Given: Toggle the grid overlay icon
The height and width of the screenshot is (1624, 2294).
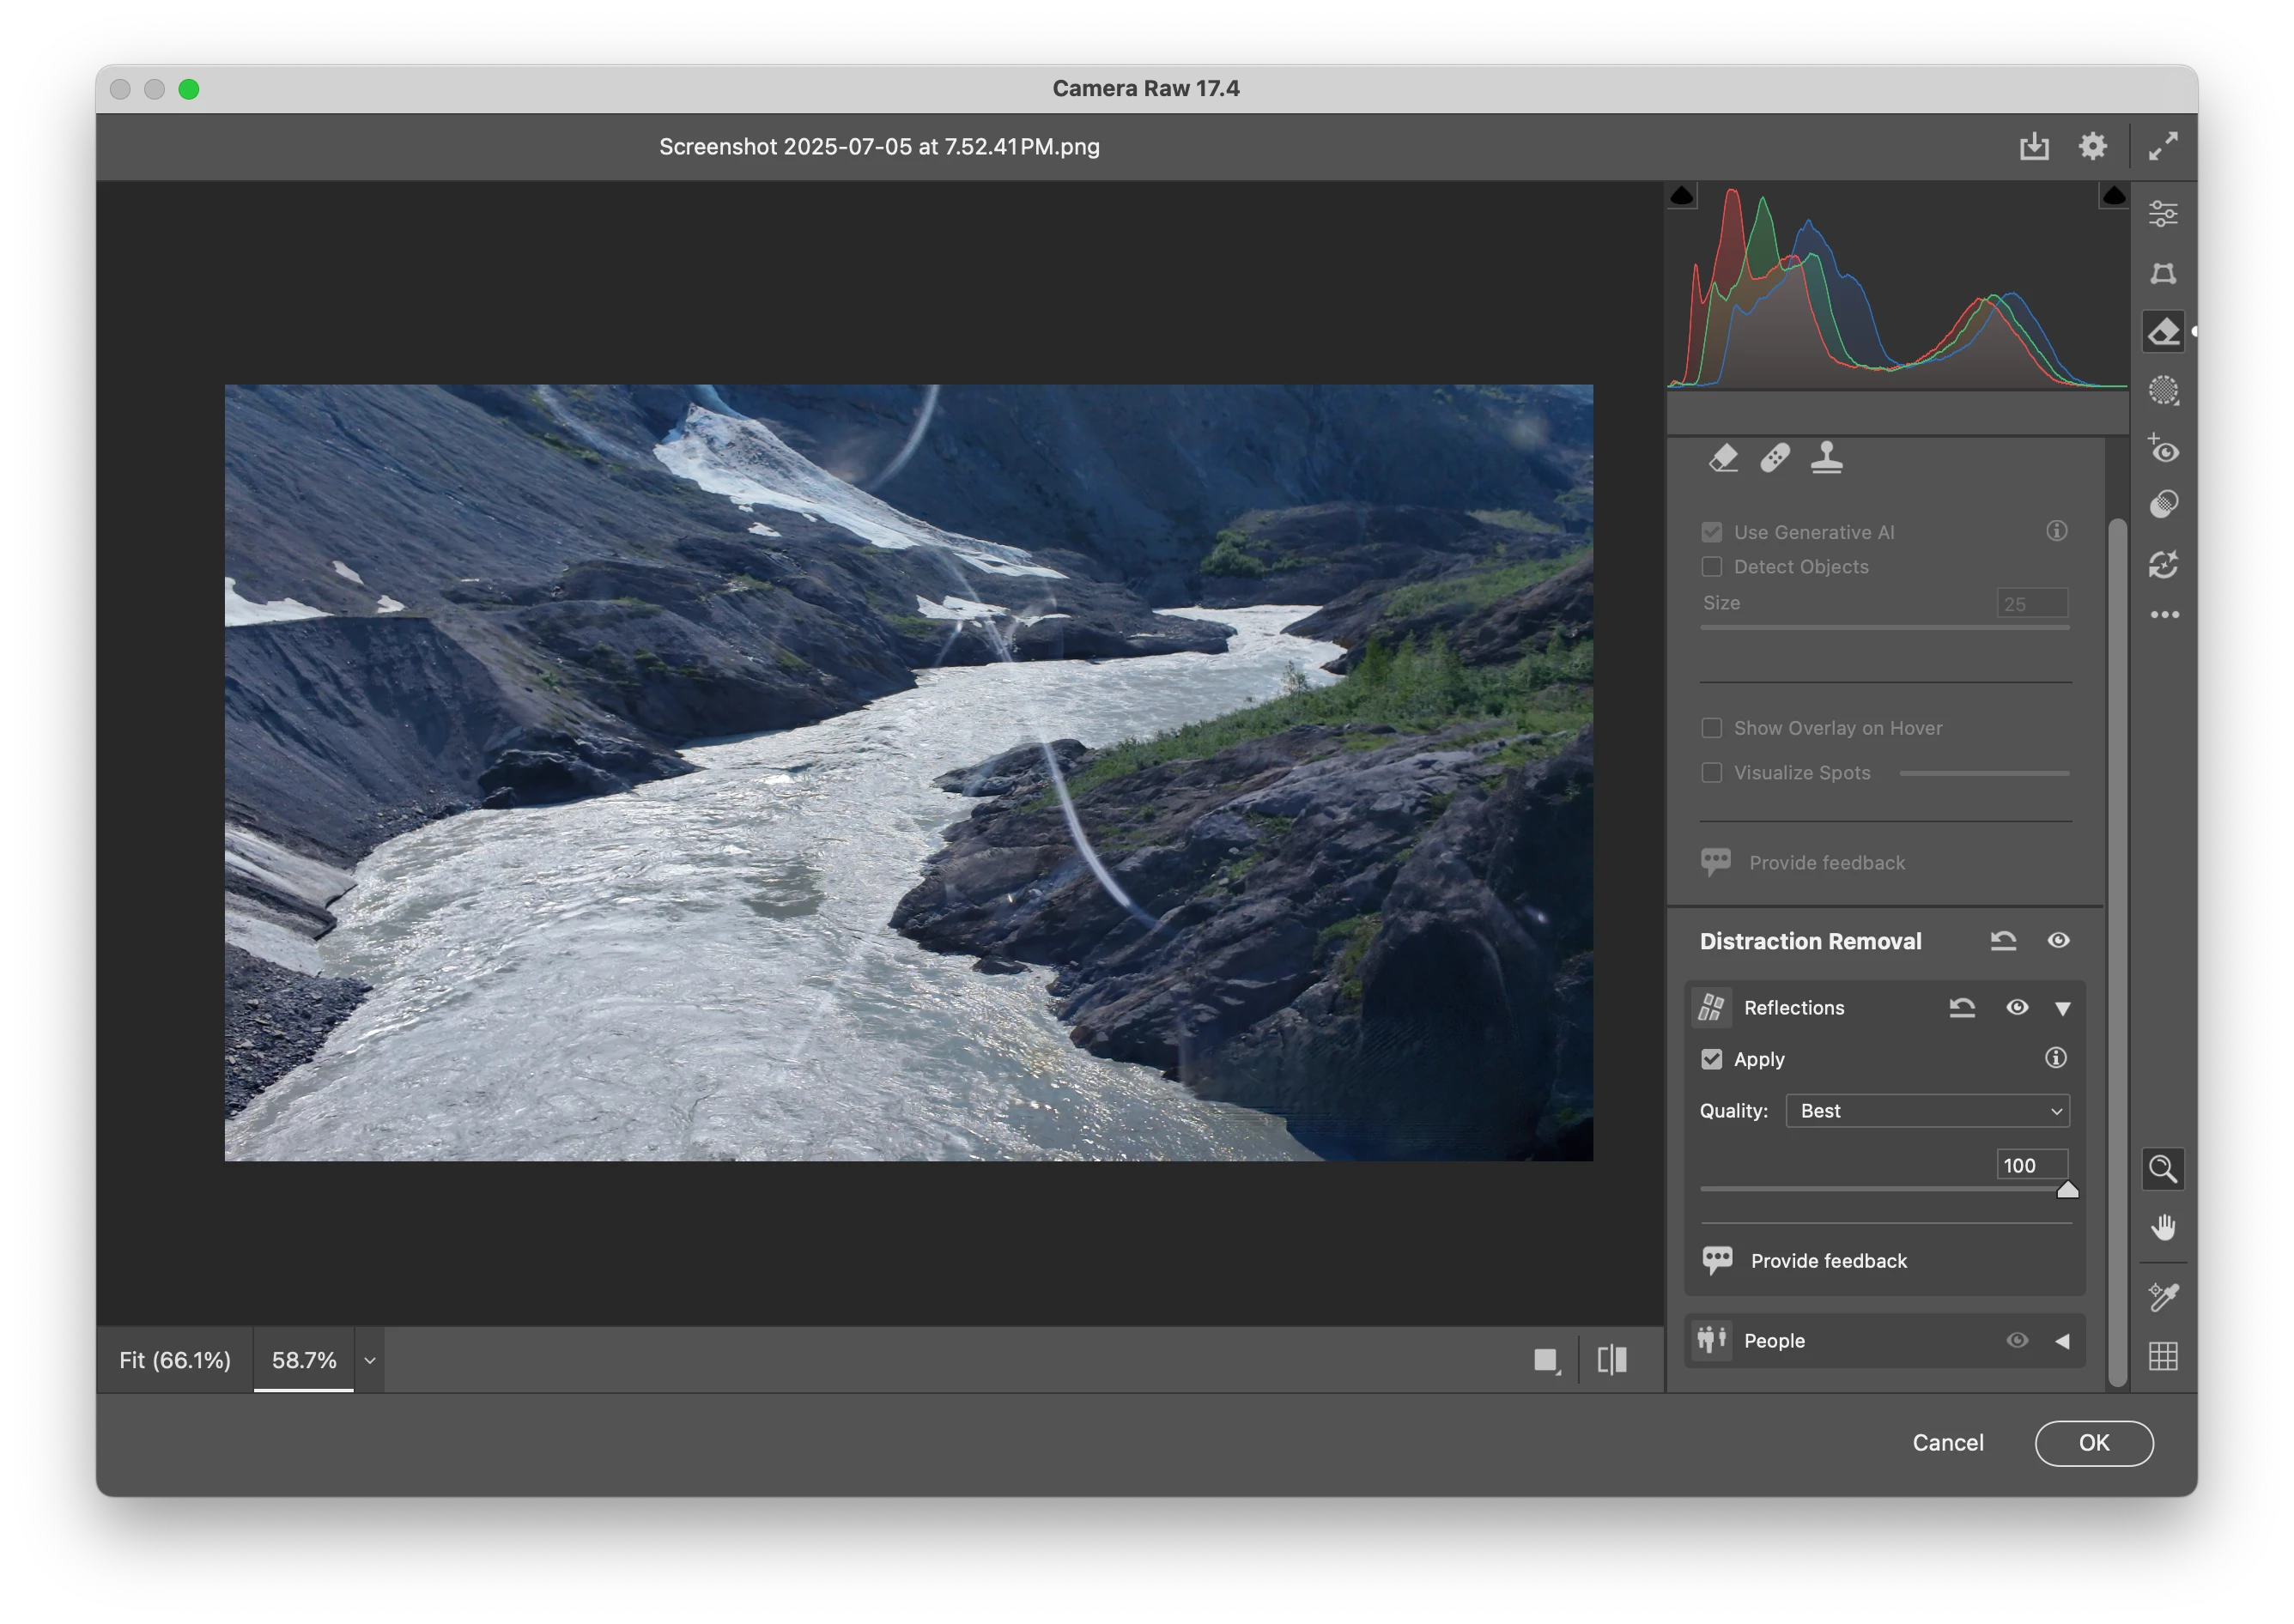Looking at the screenshot, I should (x=2163, y=1356).
